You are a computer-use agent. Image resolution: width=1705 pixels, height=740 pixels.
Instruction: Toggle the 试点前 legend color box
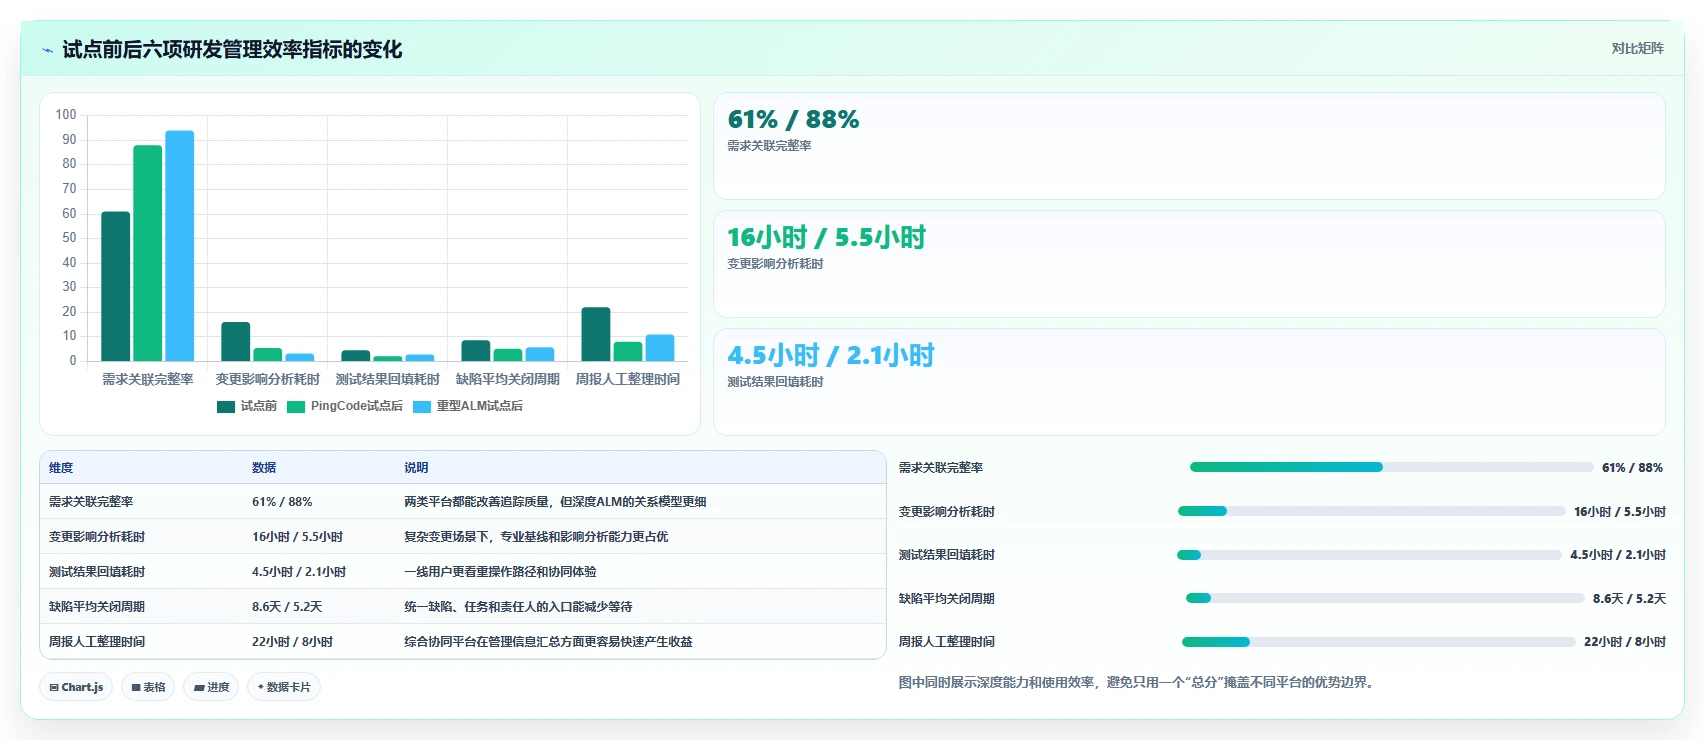(226, 406)
